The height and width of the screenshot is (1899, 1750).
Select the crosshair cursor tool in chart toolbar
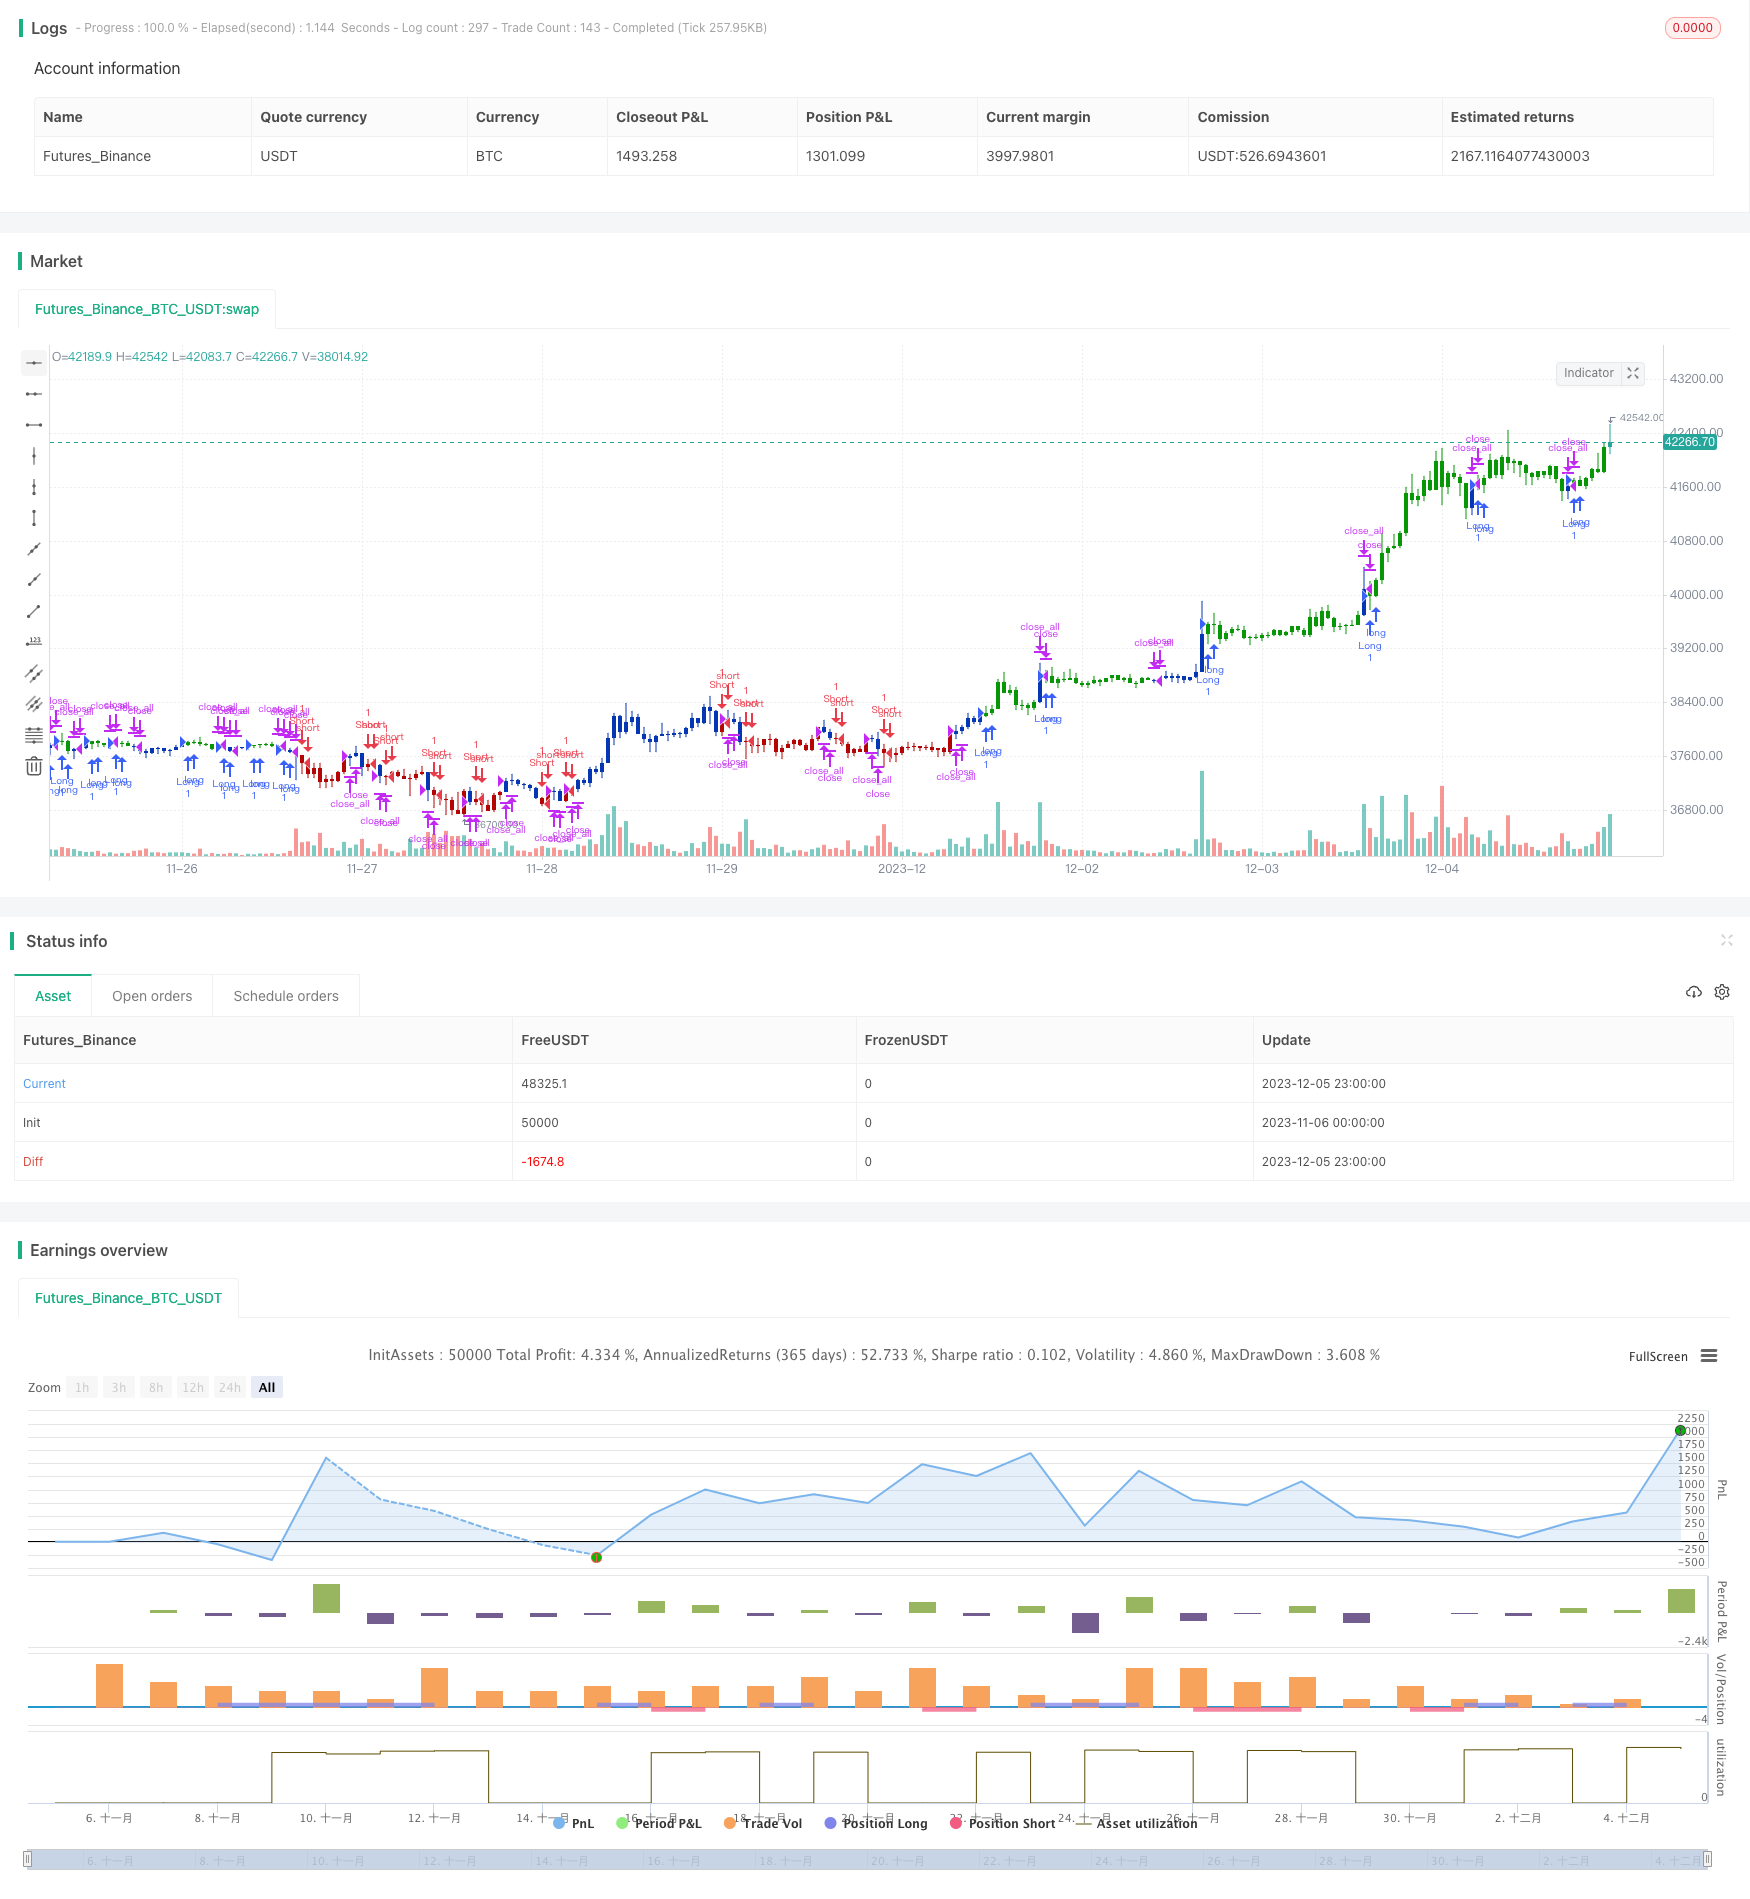pyautogui.click(x=34, y=363)
